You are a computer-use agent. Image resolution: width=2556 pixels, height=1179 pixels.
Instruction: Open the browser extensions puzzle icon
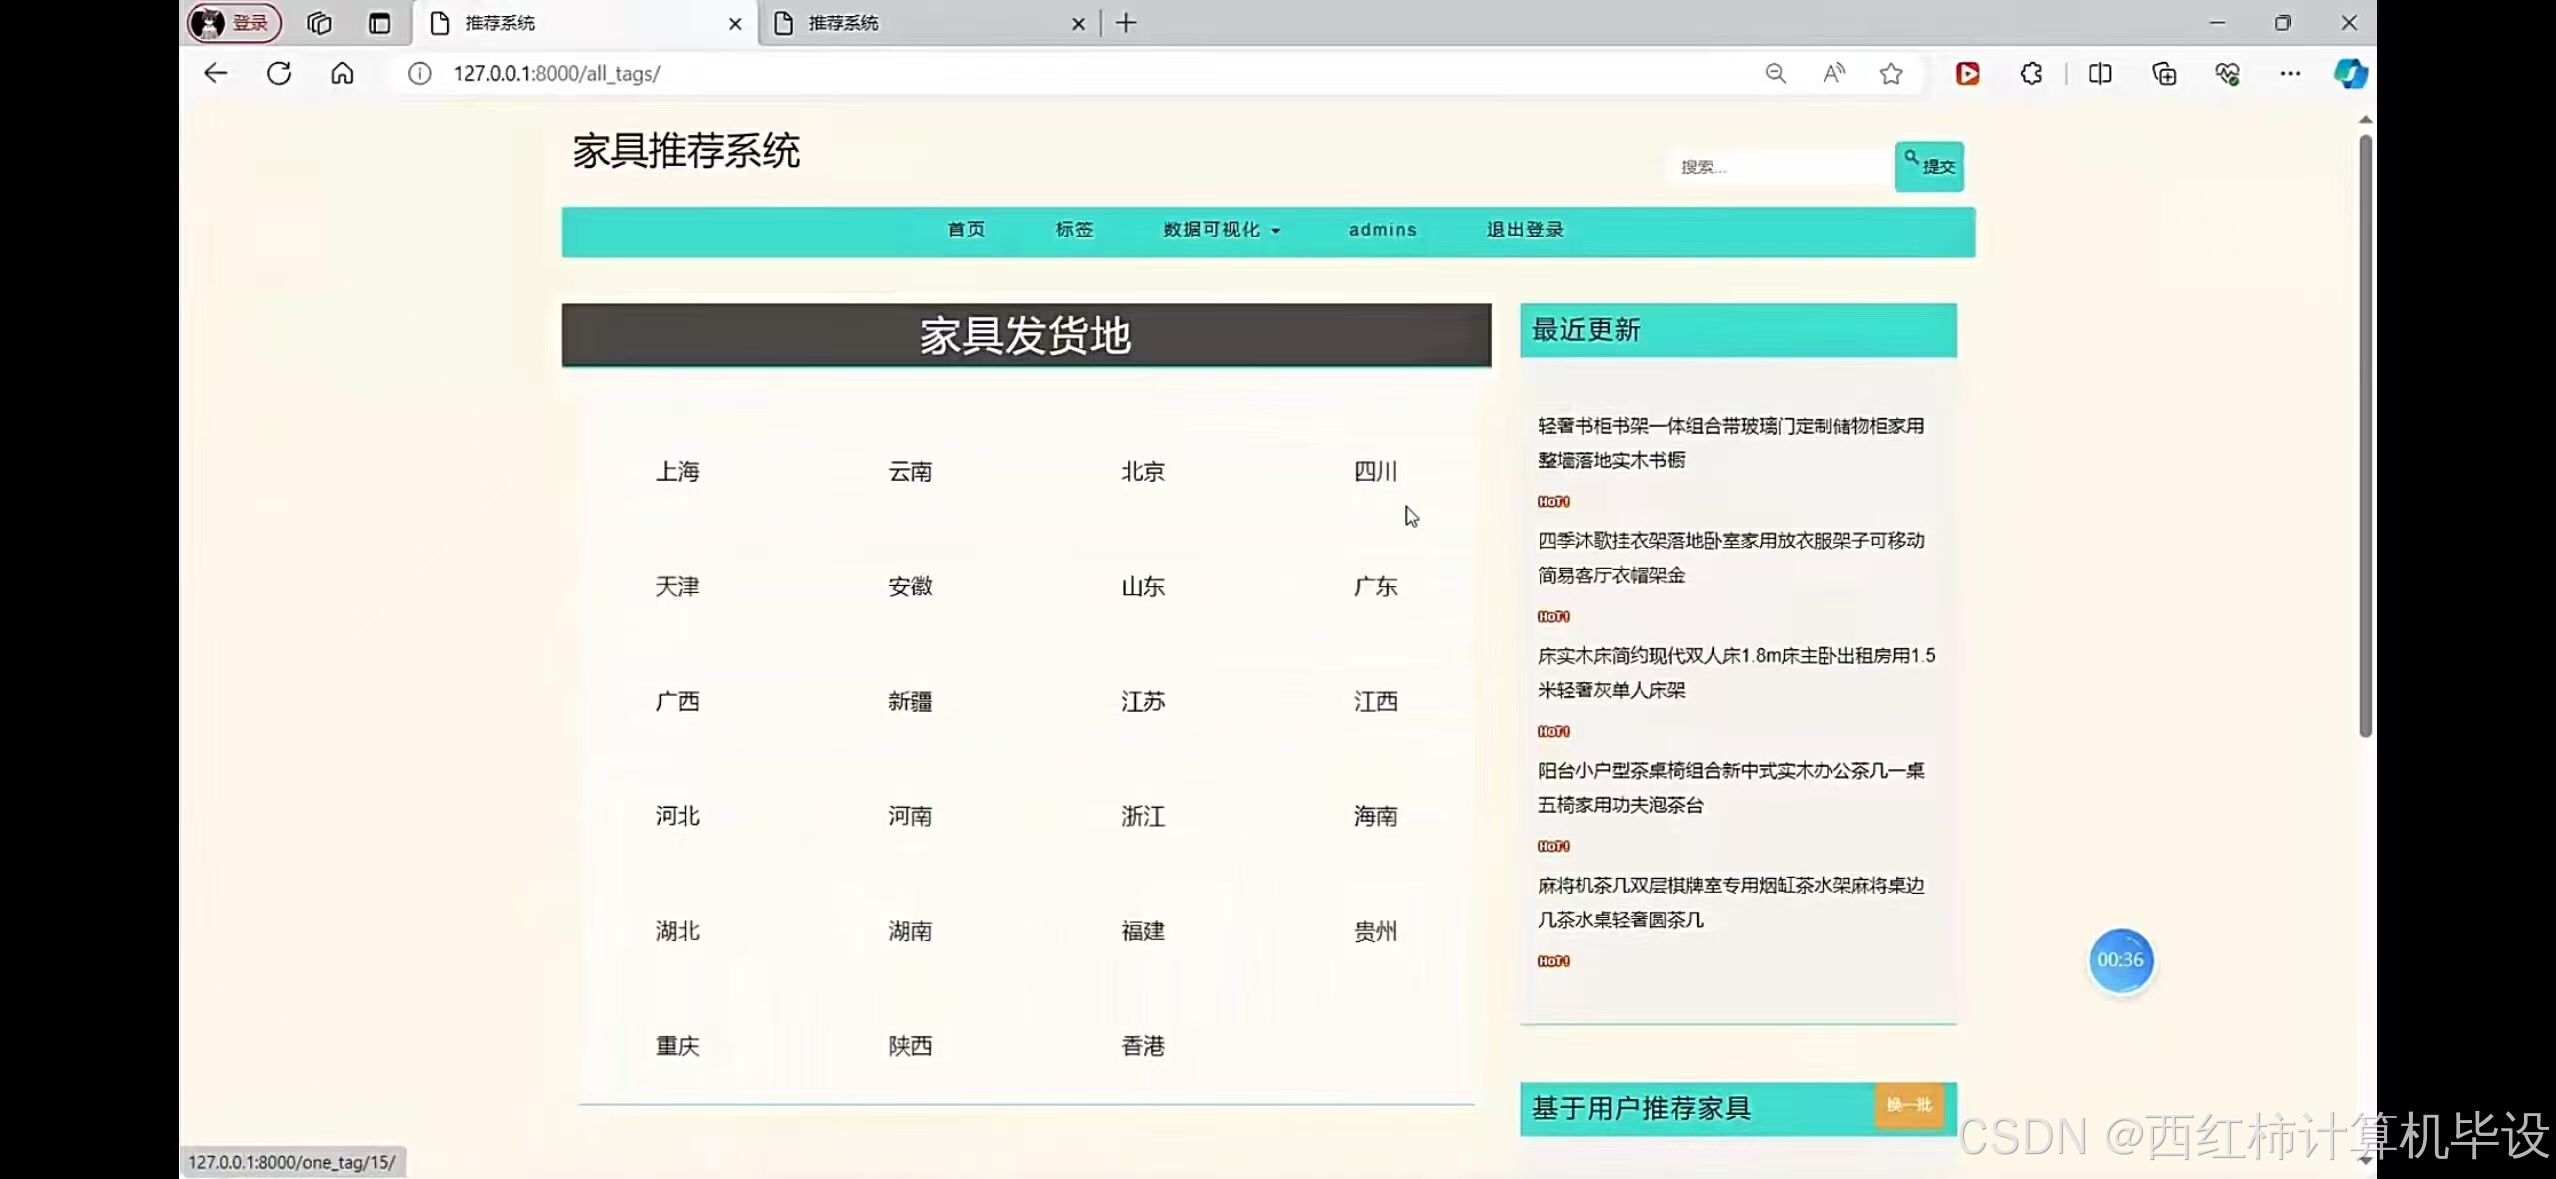(2031, 73)
